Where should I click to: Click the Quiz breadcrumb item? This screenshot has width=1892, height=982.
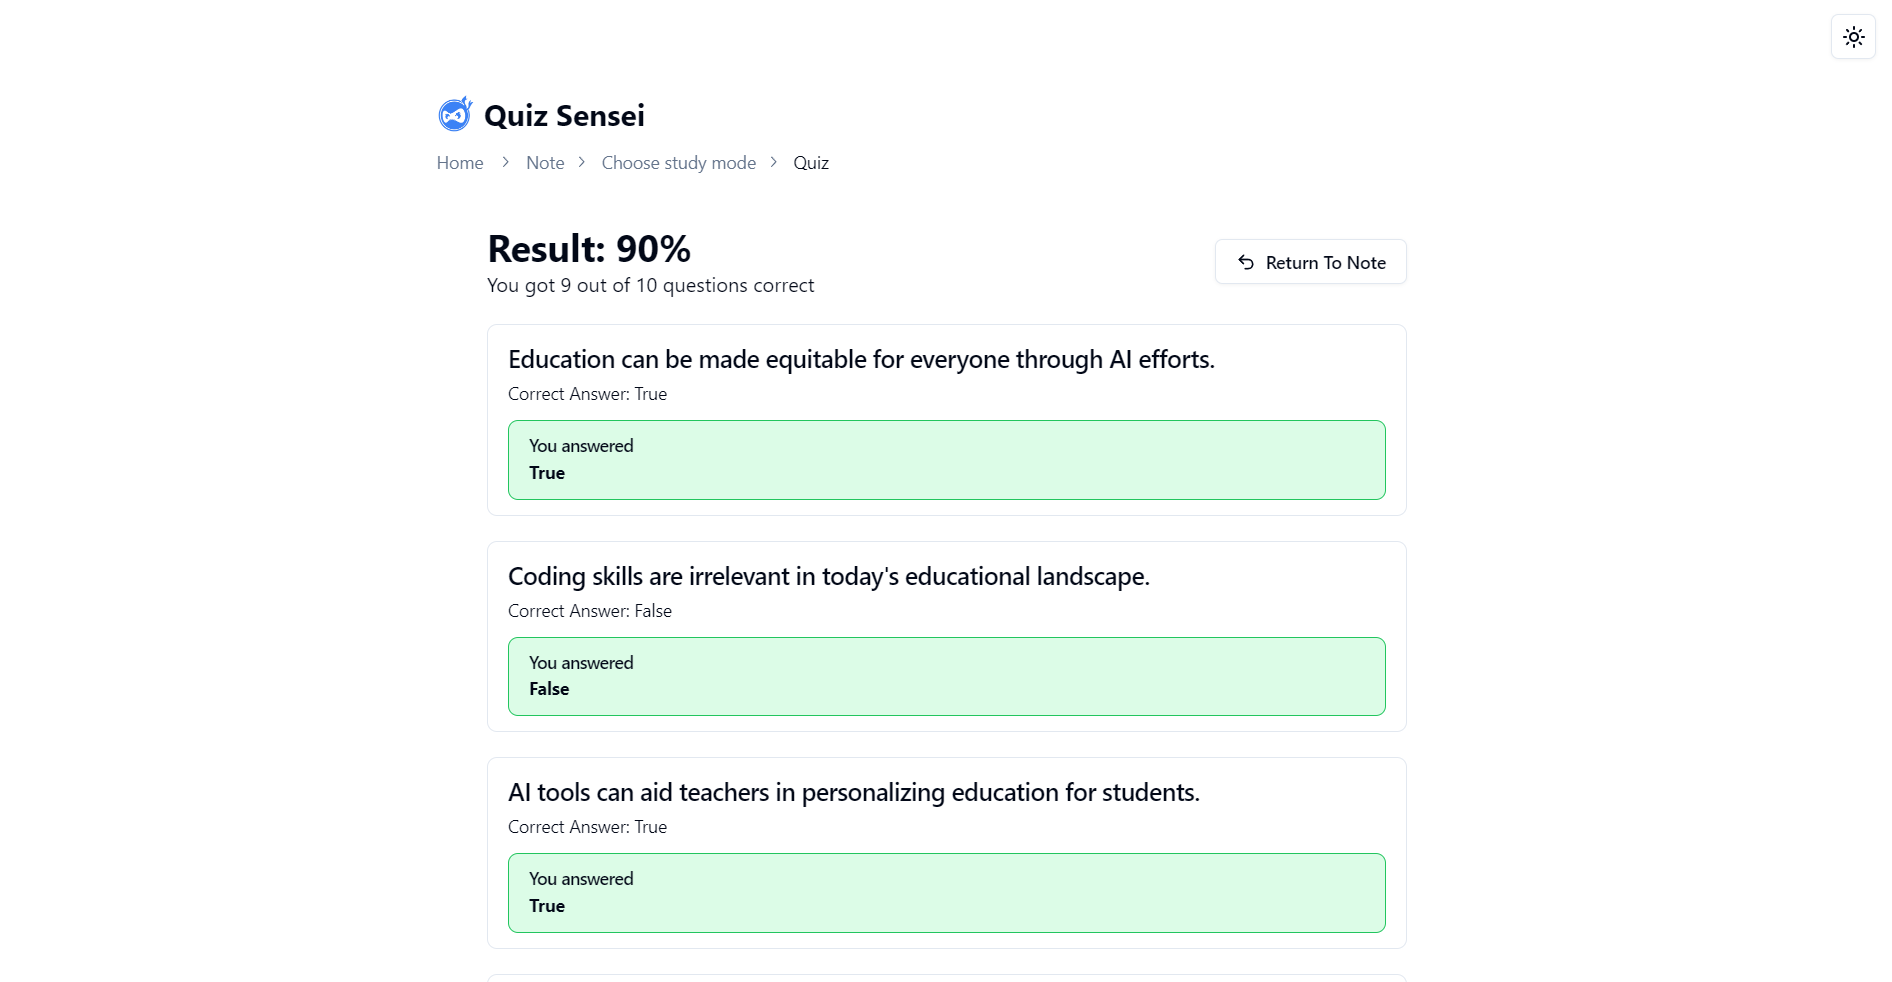tap(811, 163)
